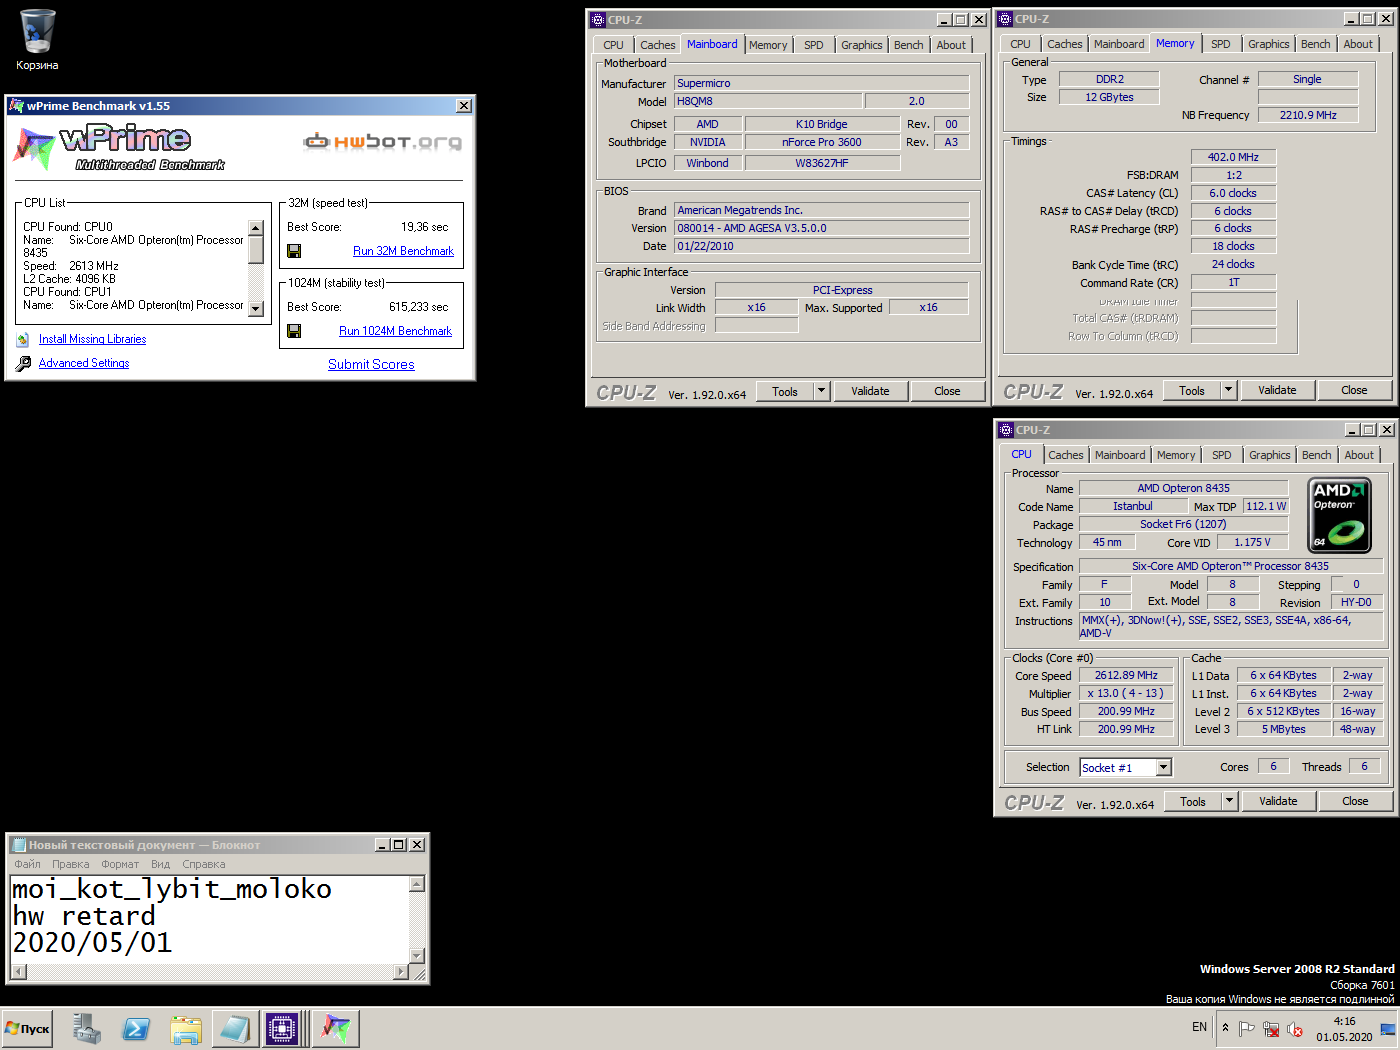Click the network tray icon
Screen dimensions: 1400x1050
pos(1271,1028)
